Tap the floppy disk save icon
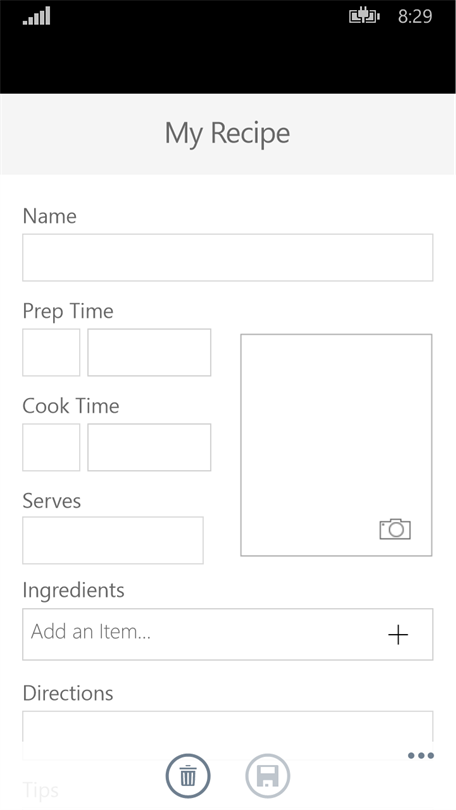 coord(268,776)
